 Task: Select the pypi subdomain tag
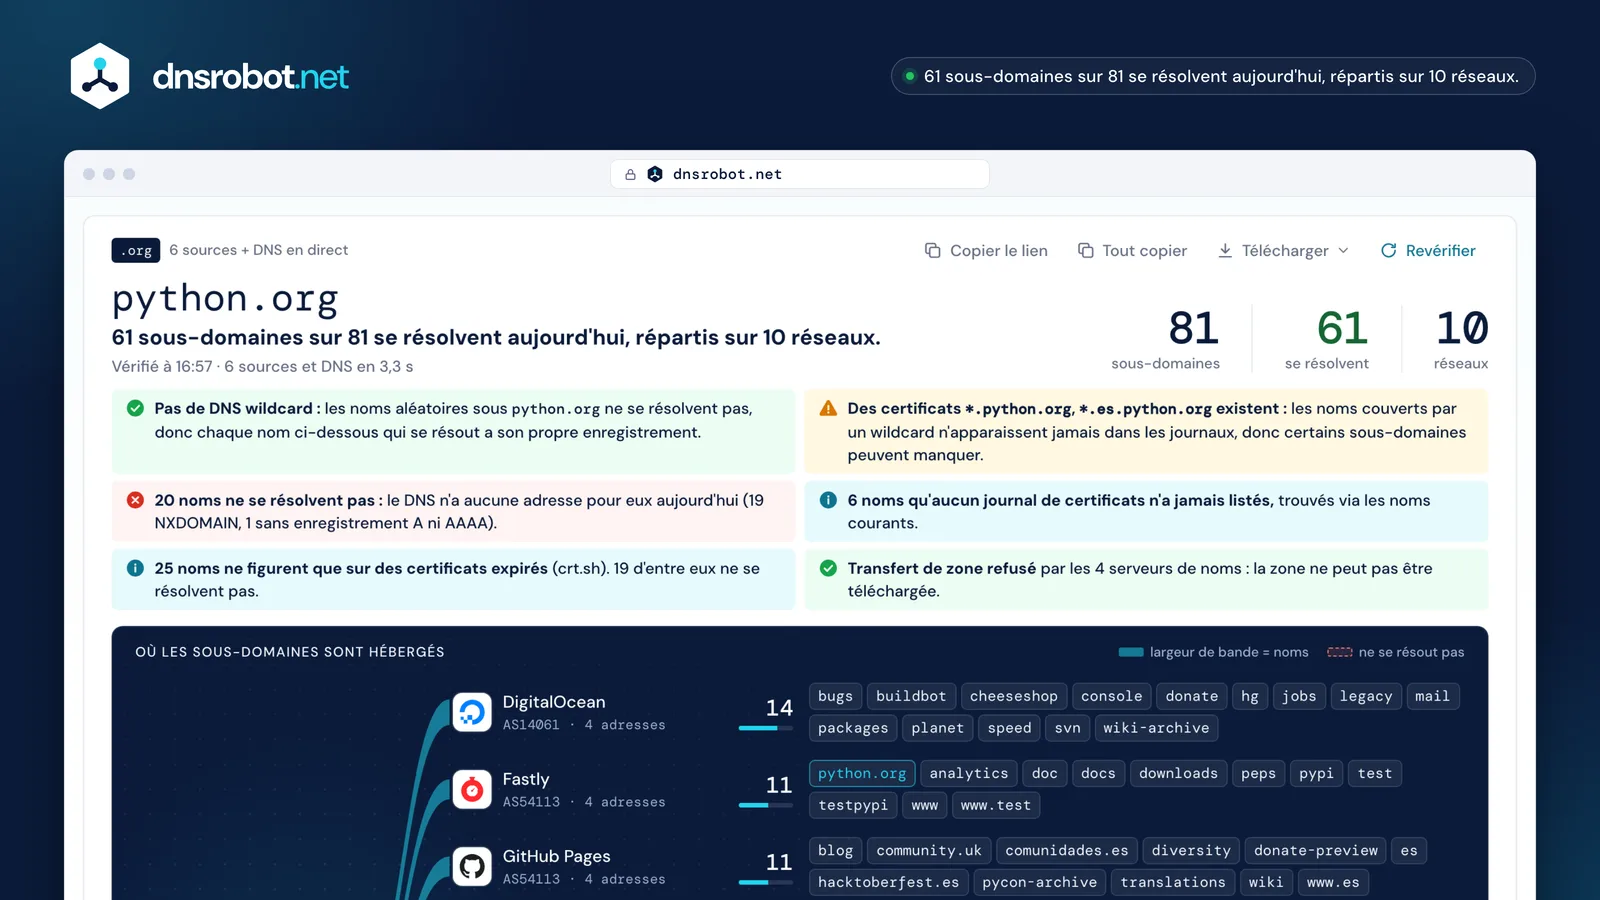coord(1317,773)
